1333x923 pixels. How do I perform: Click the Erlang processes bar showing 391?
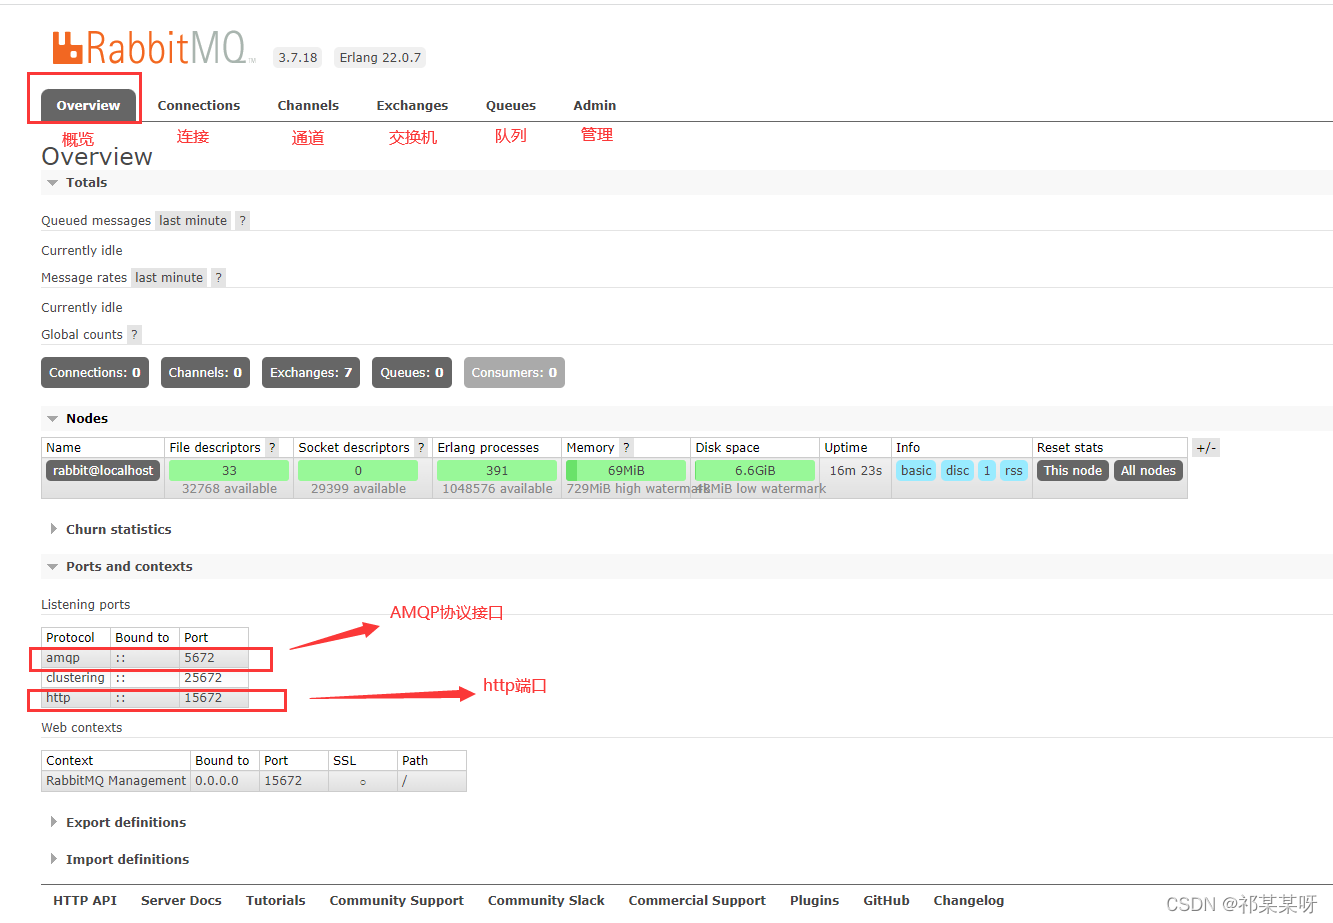pos(497,471)
